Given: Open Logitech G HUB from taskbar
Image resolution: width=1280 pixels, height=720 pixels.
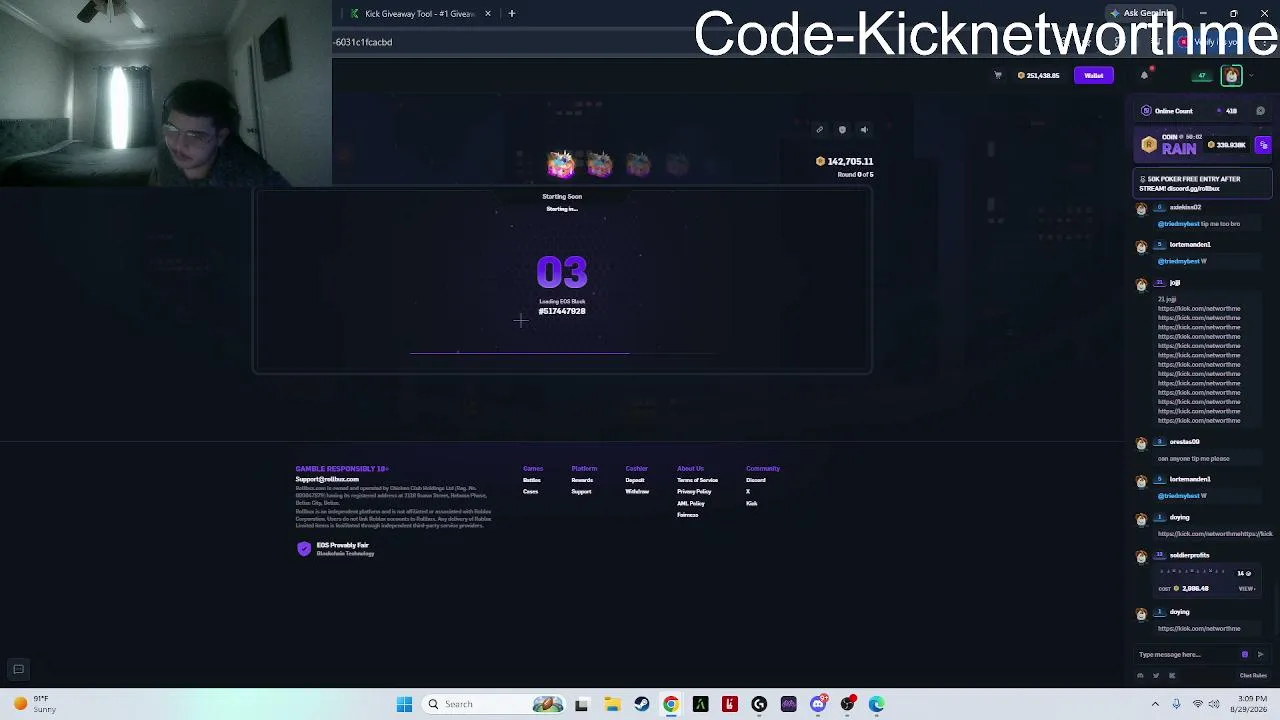Looking at the screenshot, I should tap(759, 704).
